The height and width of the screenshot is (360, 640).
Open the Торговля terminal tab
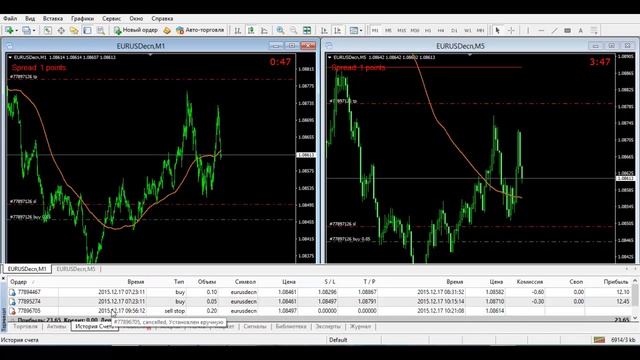[25, 327]
